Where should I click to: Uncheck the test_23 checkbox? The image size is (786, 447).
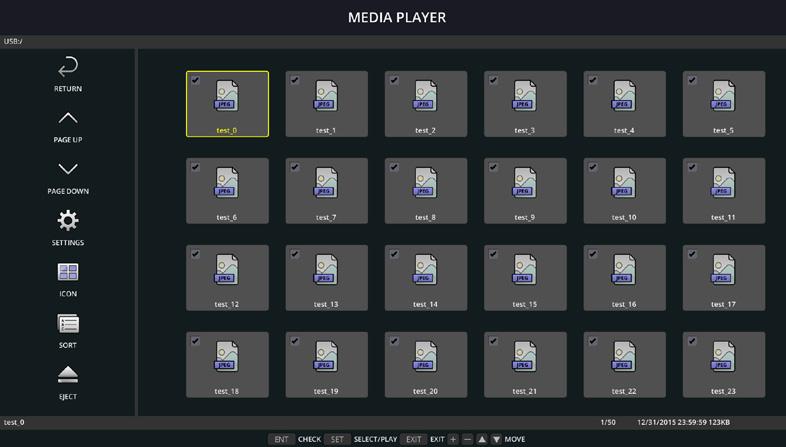click(x=692, y=341)
